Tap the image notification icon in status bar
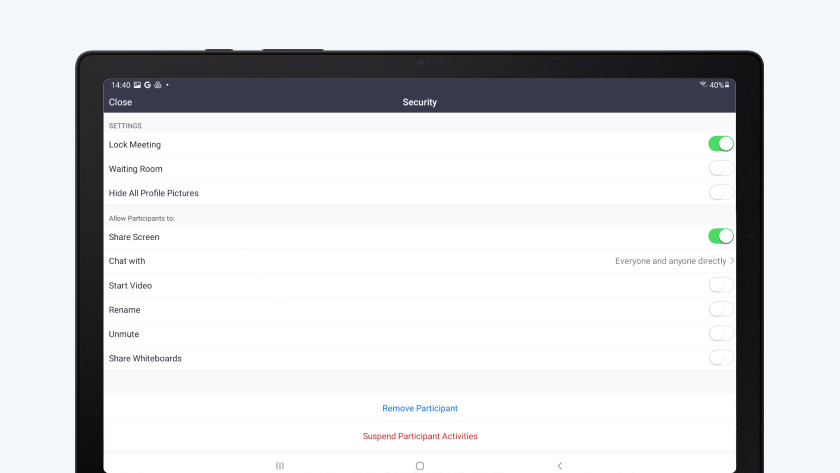Viewport: 840px width, 473px height. click(137, 85)
